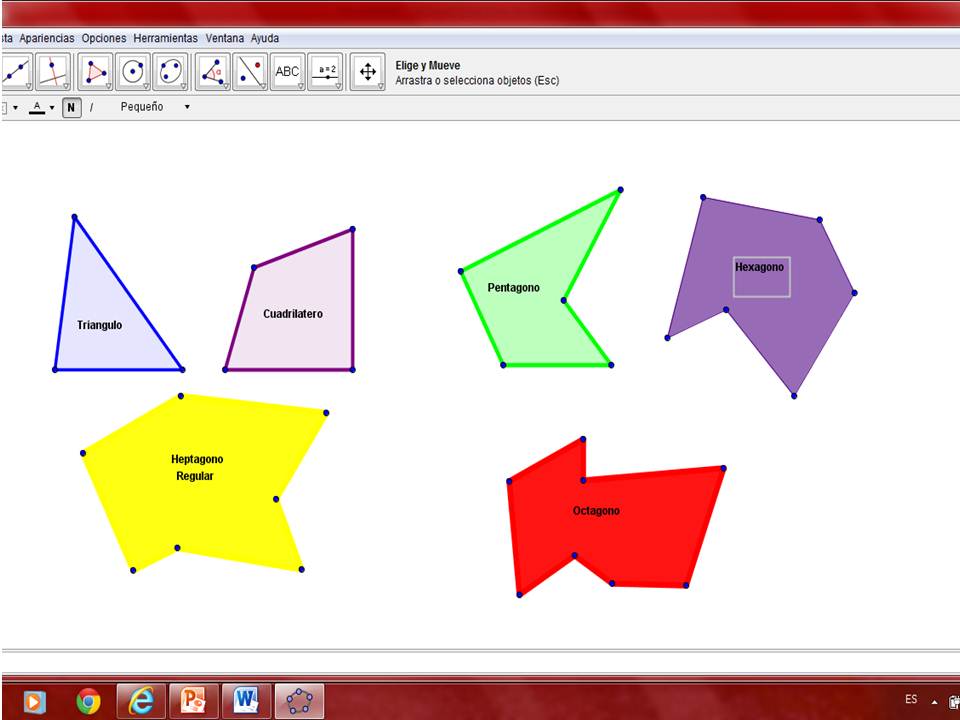The image size is (960, 720).
Task: Click the GeoGebra taskbar icon
Action: (x=299, y=701)
